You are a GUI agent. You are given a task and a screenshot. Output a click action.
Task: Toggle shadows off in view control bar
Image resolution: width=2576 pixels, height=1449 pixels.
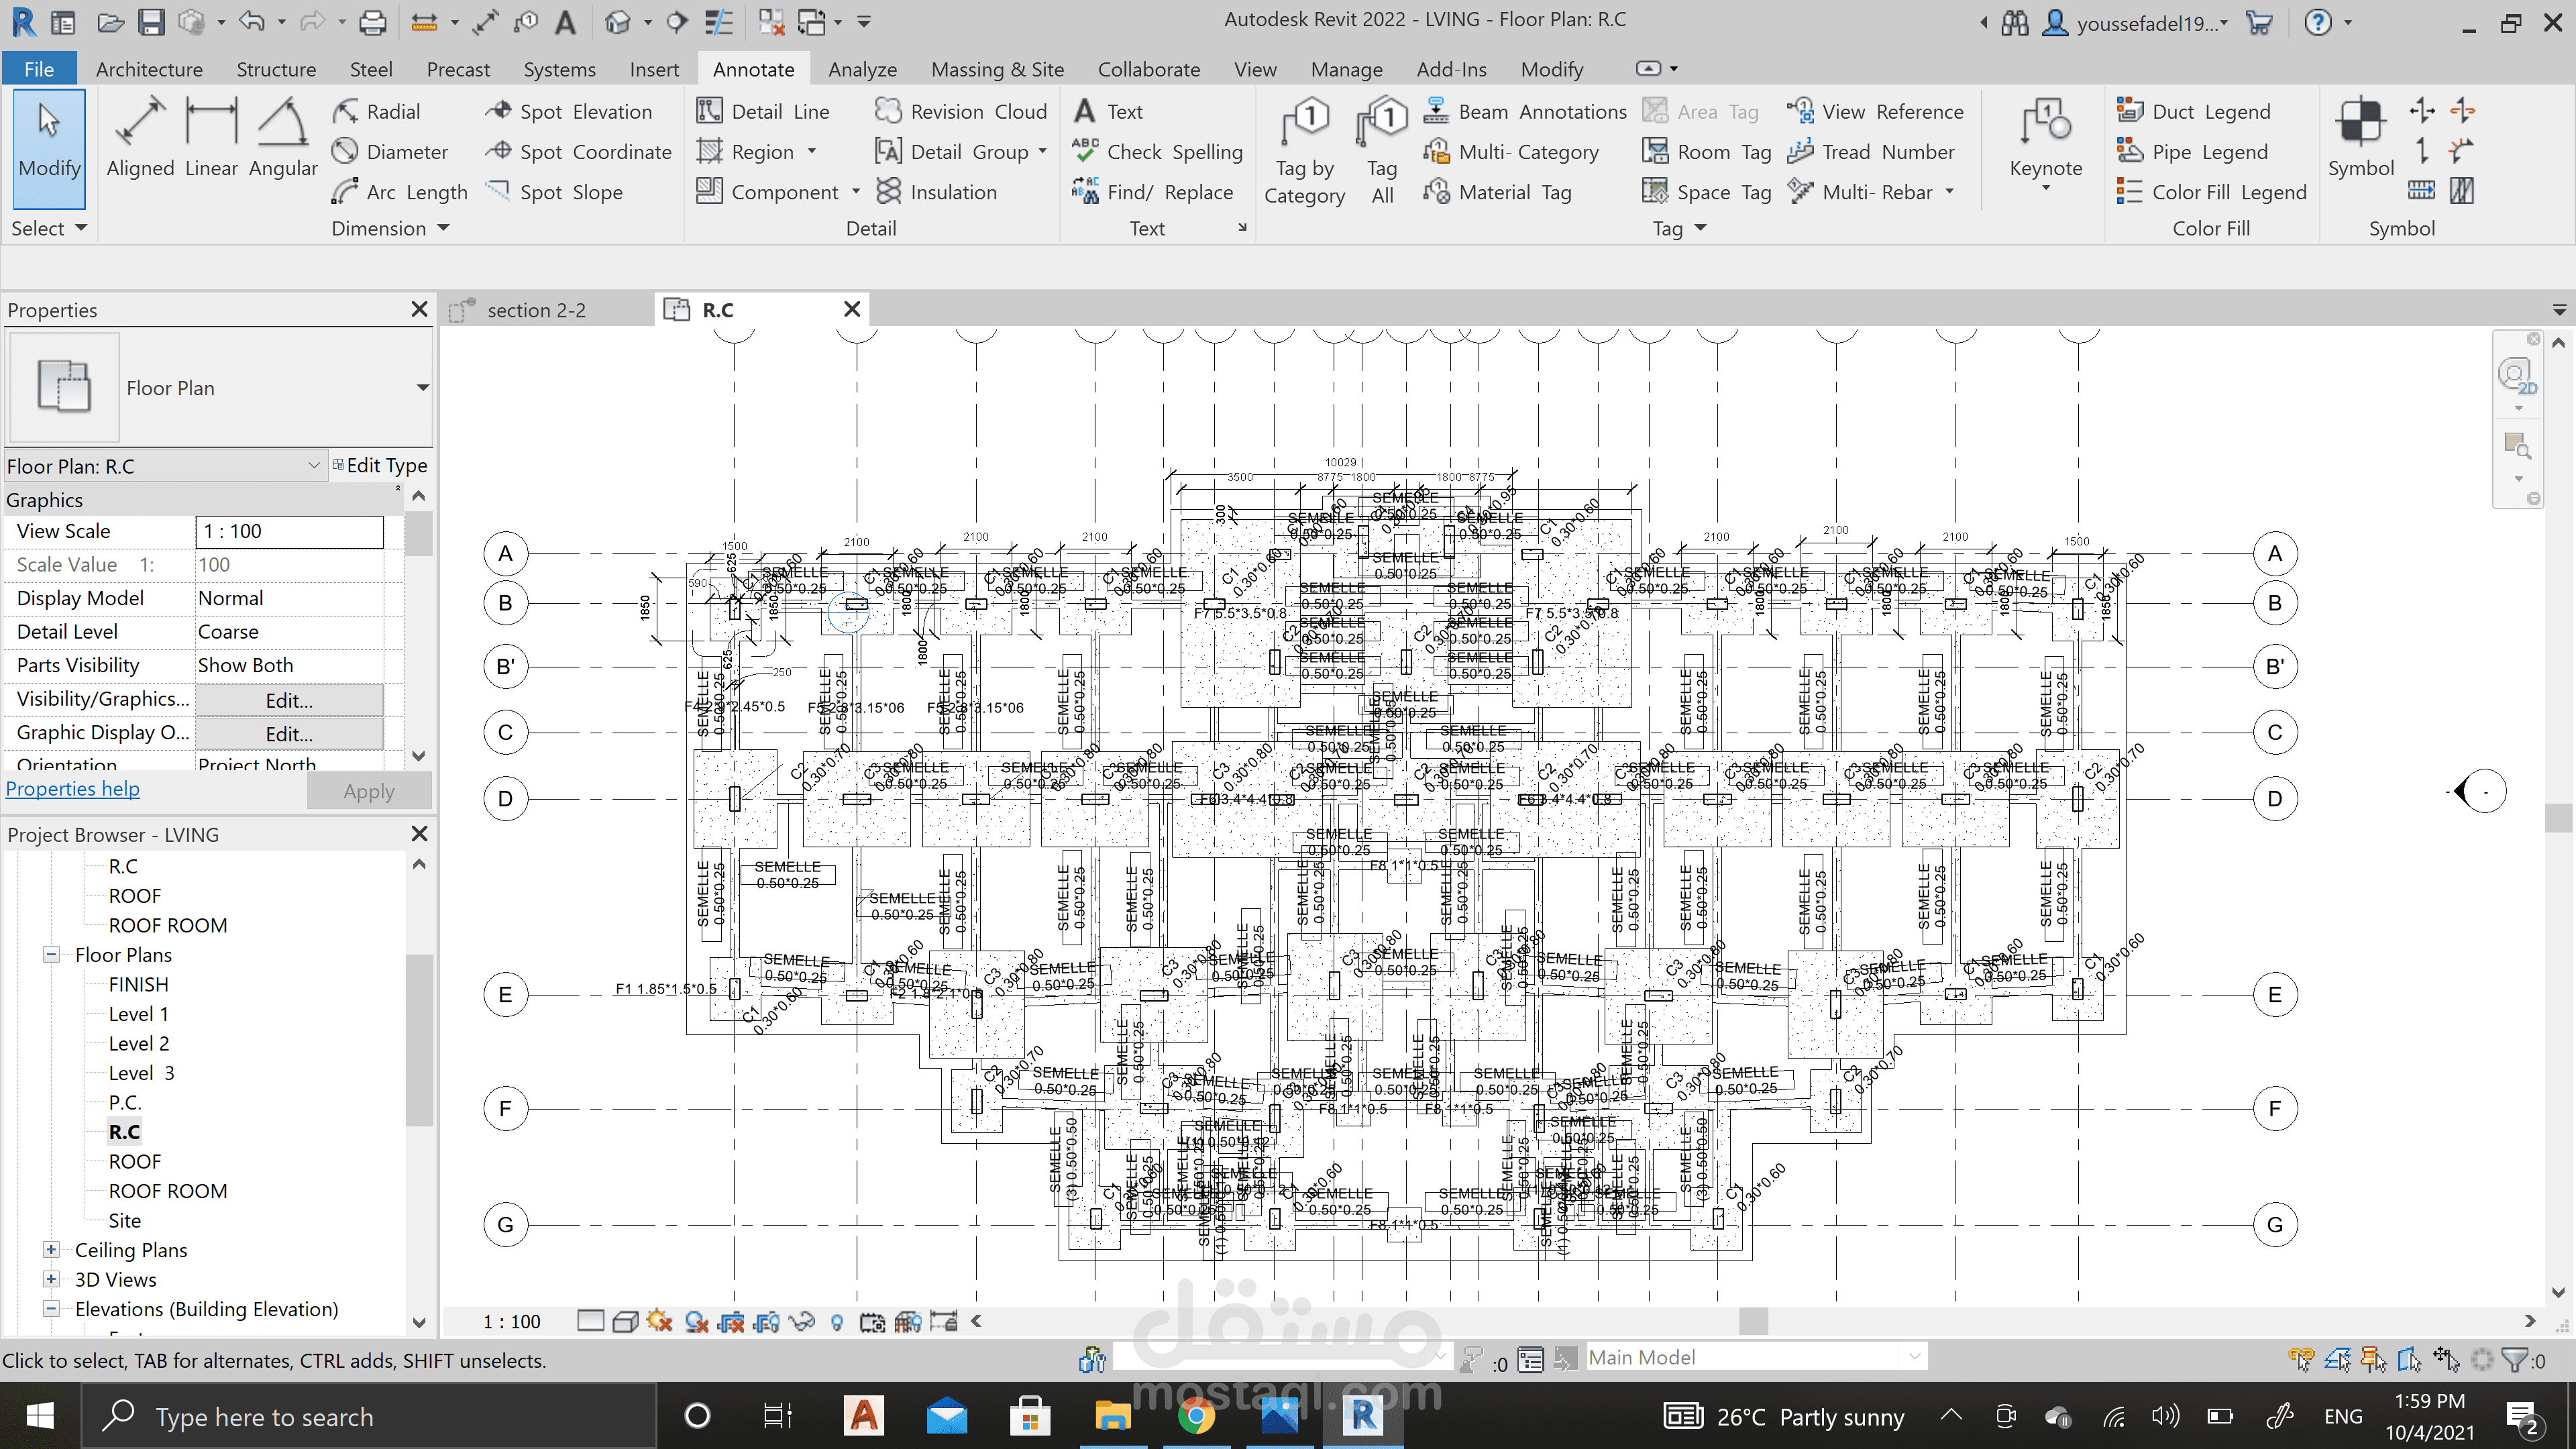point(696,1321)
